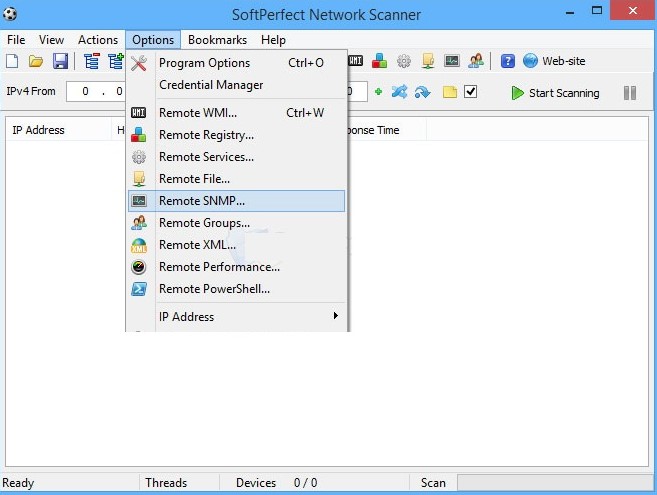Click the Start Scanning button
Viewport: 657px width, 495px height.
556,93
